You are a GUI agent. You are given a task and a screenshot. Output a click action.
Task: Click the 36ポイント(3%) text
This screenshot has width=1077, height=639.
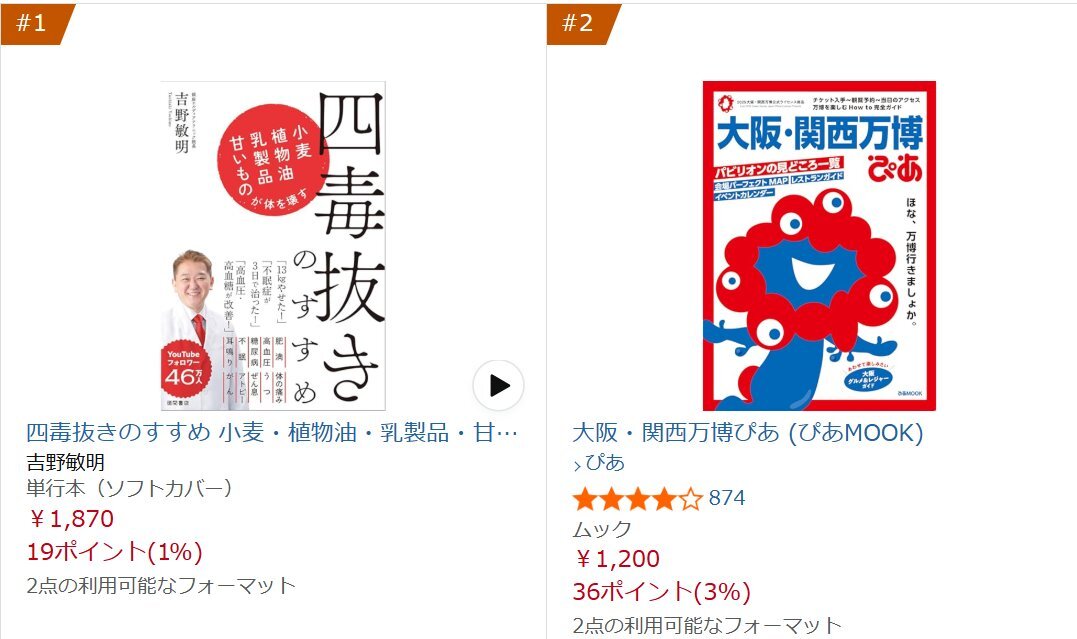pyautogui.click(x=661, y=592)
